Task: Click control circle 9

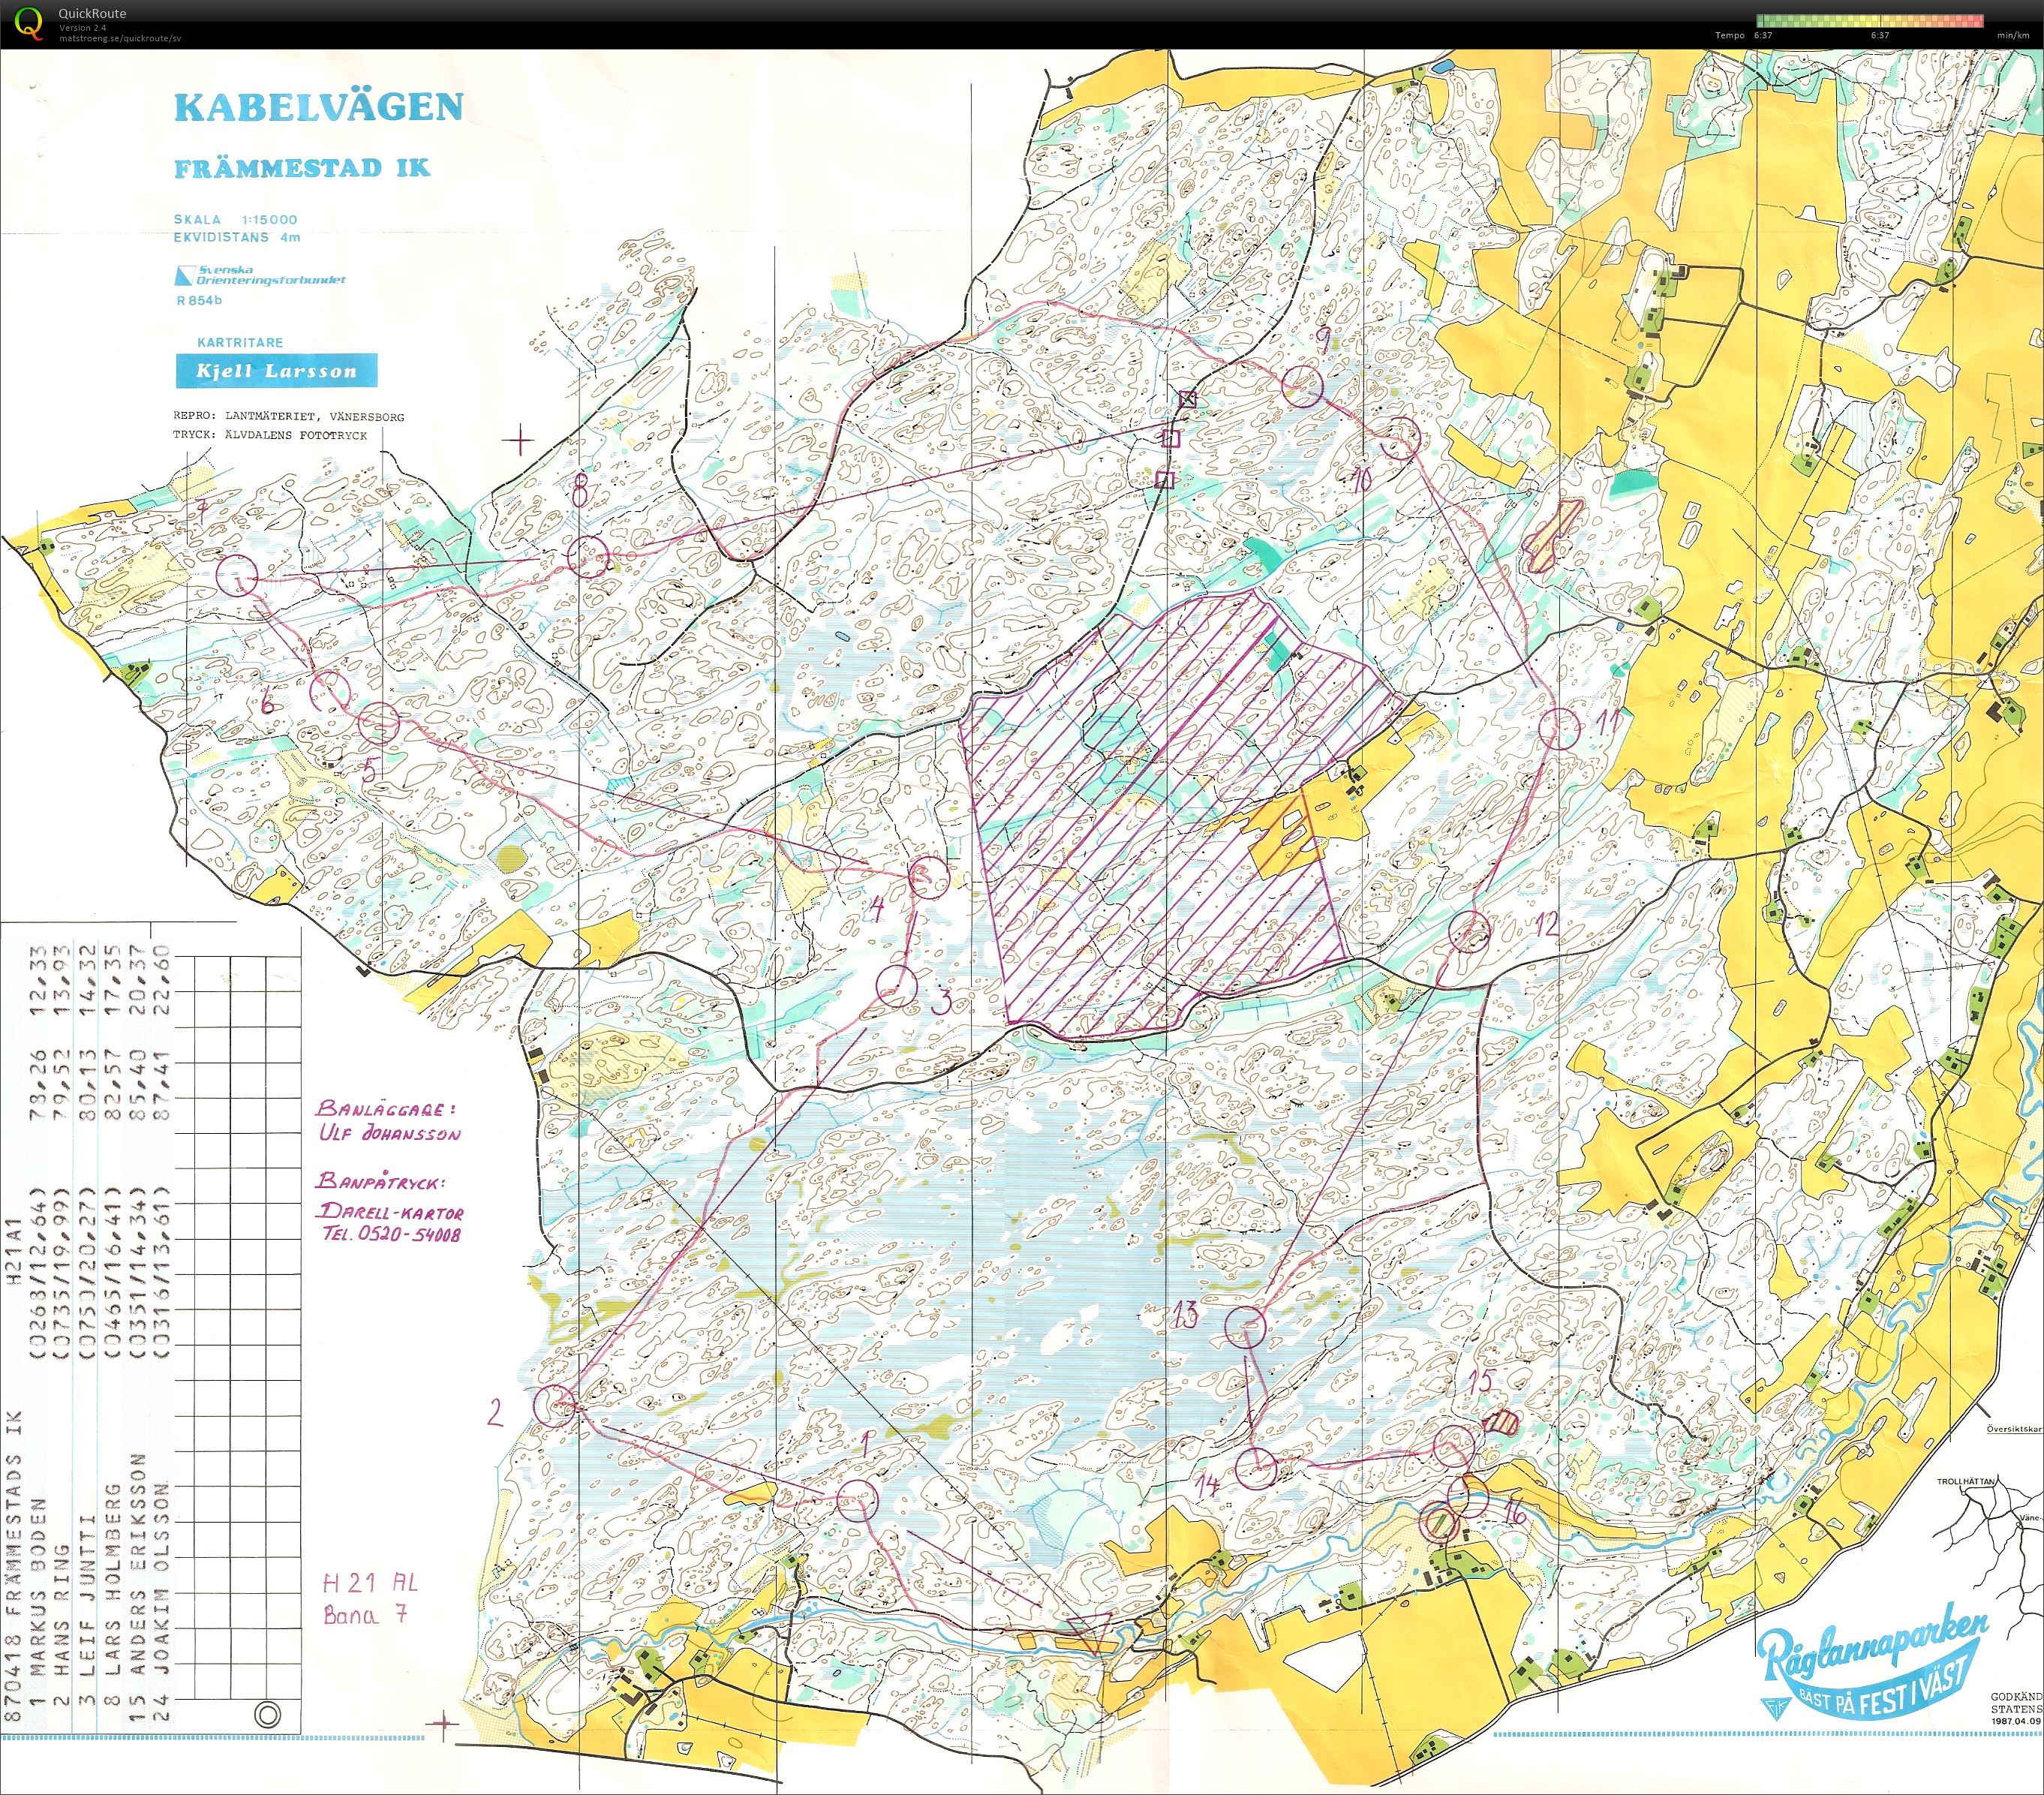Action: (1302, 386)
